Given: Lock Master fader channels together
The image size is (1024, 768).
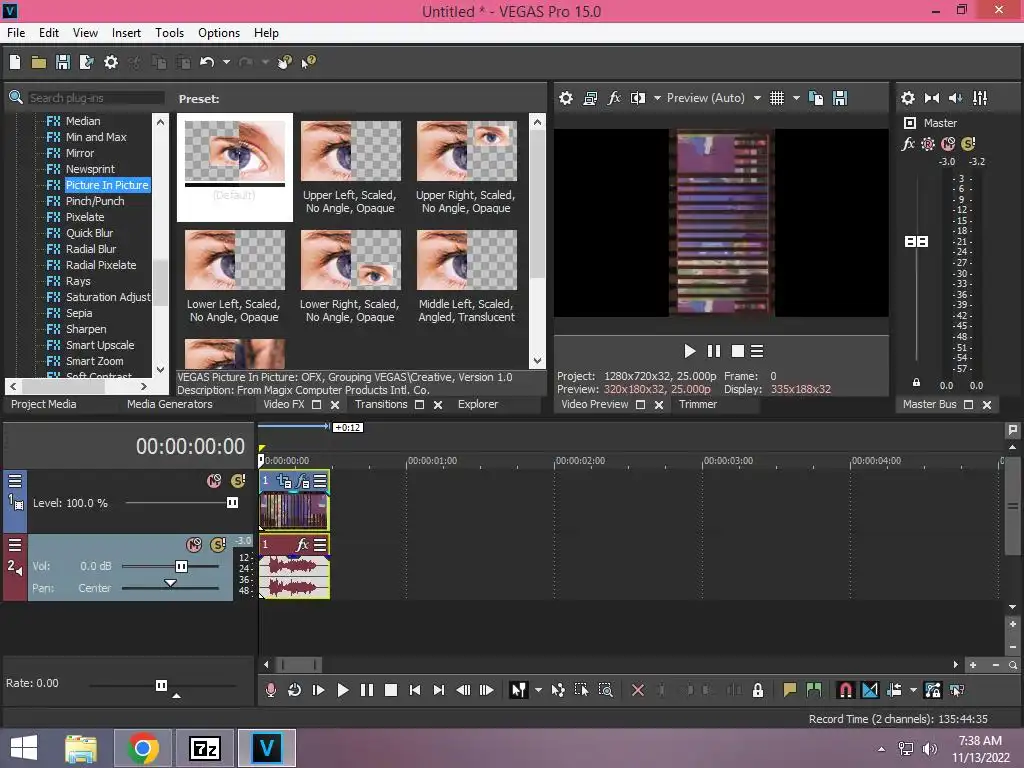Looking at the screenshot, I should (916, 383).
